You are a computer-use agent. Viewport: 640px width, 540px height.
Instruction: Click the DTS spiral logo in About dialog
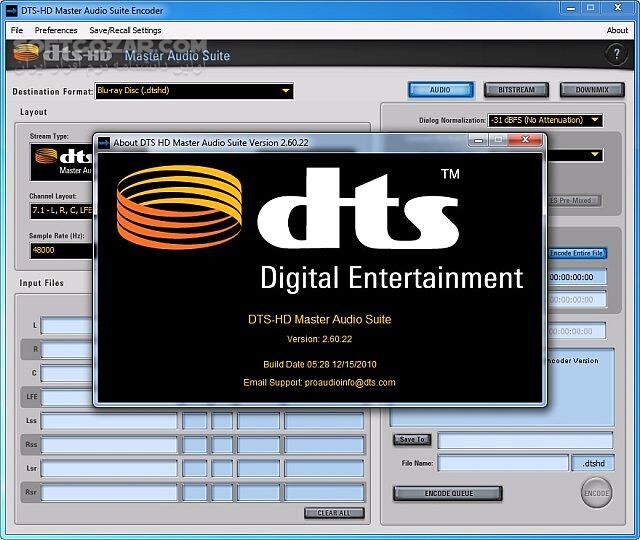pos(179,207)
